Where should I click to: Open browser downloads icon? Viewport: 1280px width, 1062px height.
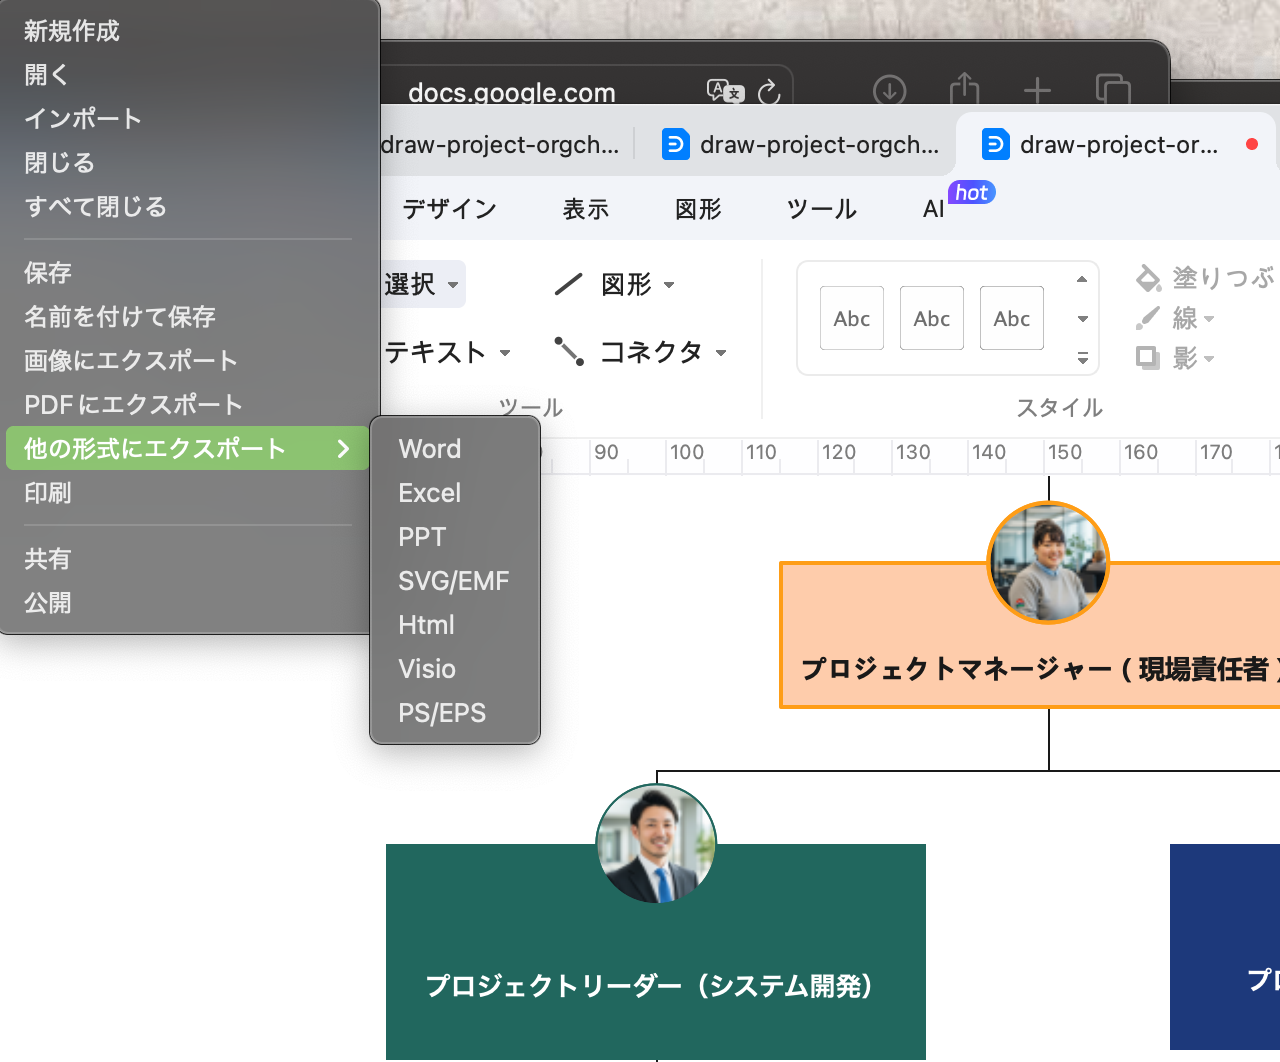pos(889,91)
